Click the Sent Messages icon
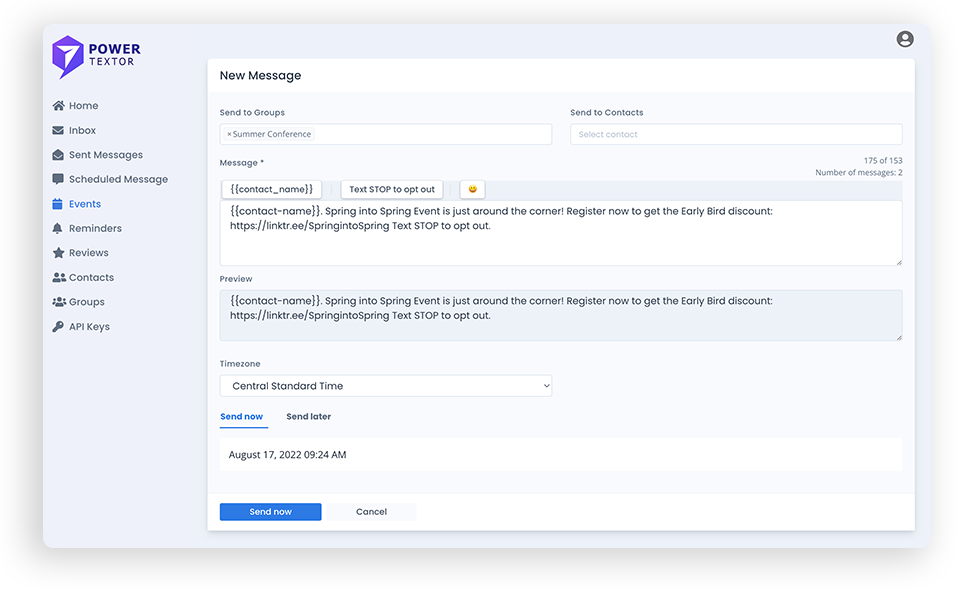This screenshot has height=591, width=958. coord(59,155)
